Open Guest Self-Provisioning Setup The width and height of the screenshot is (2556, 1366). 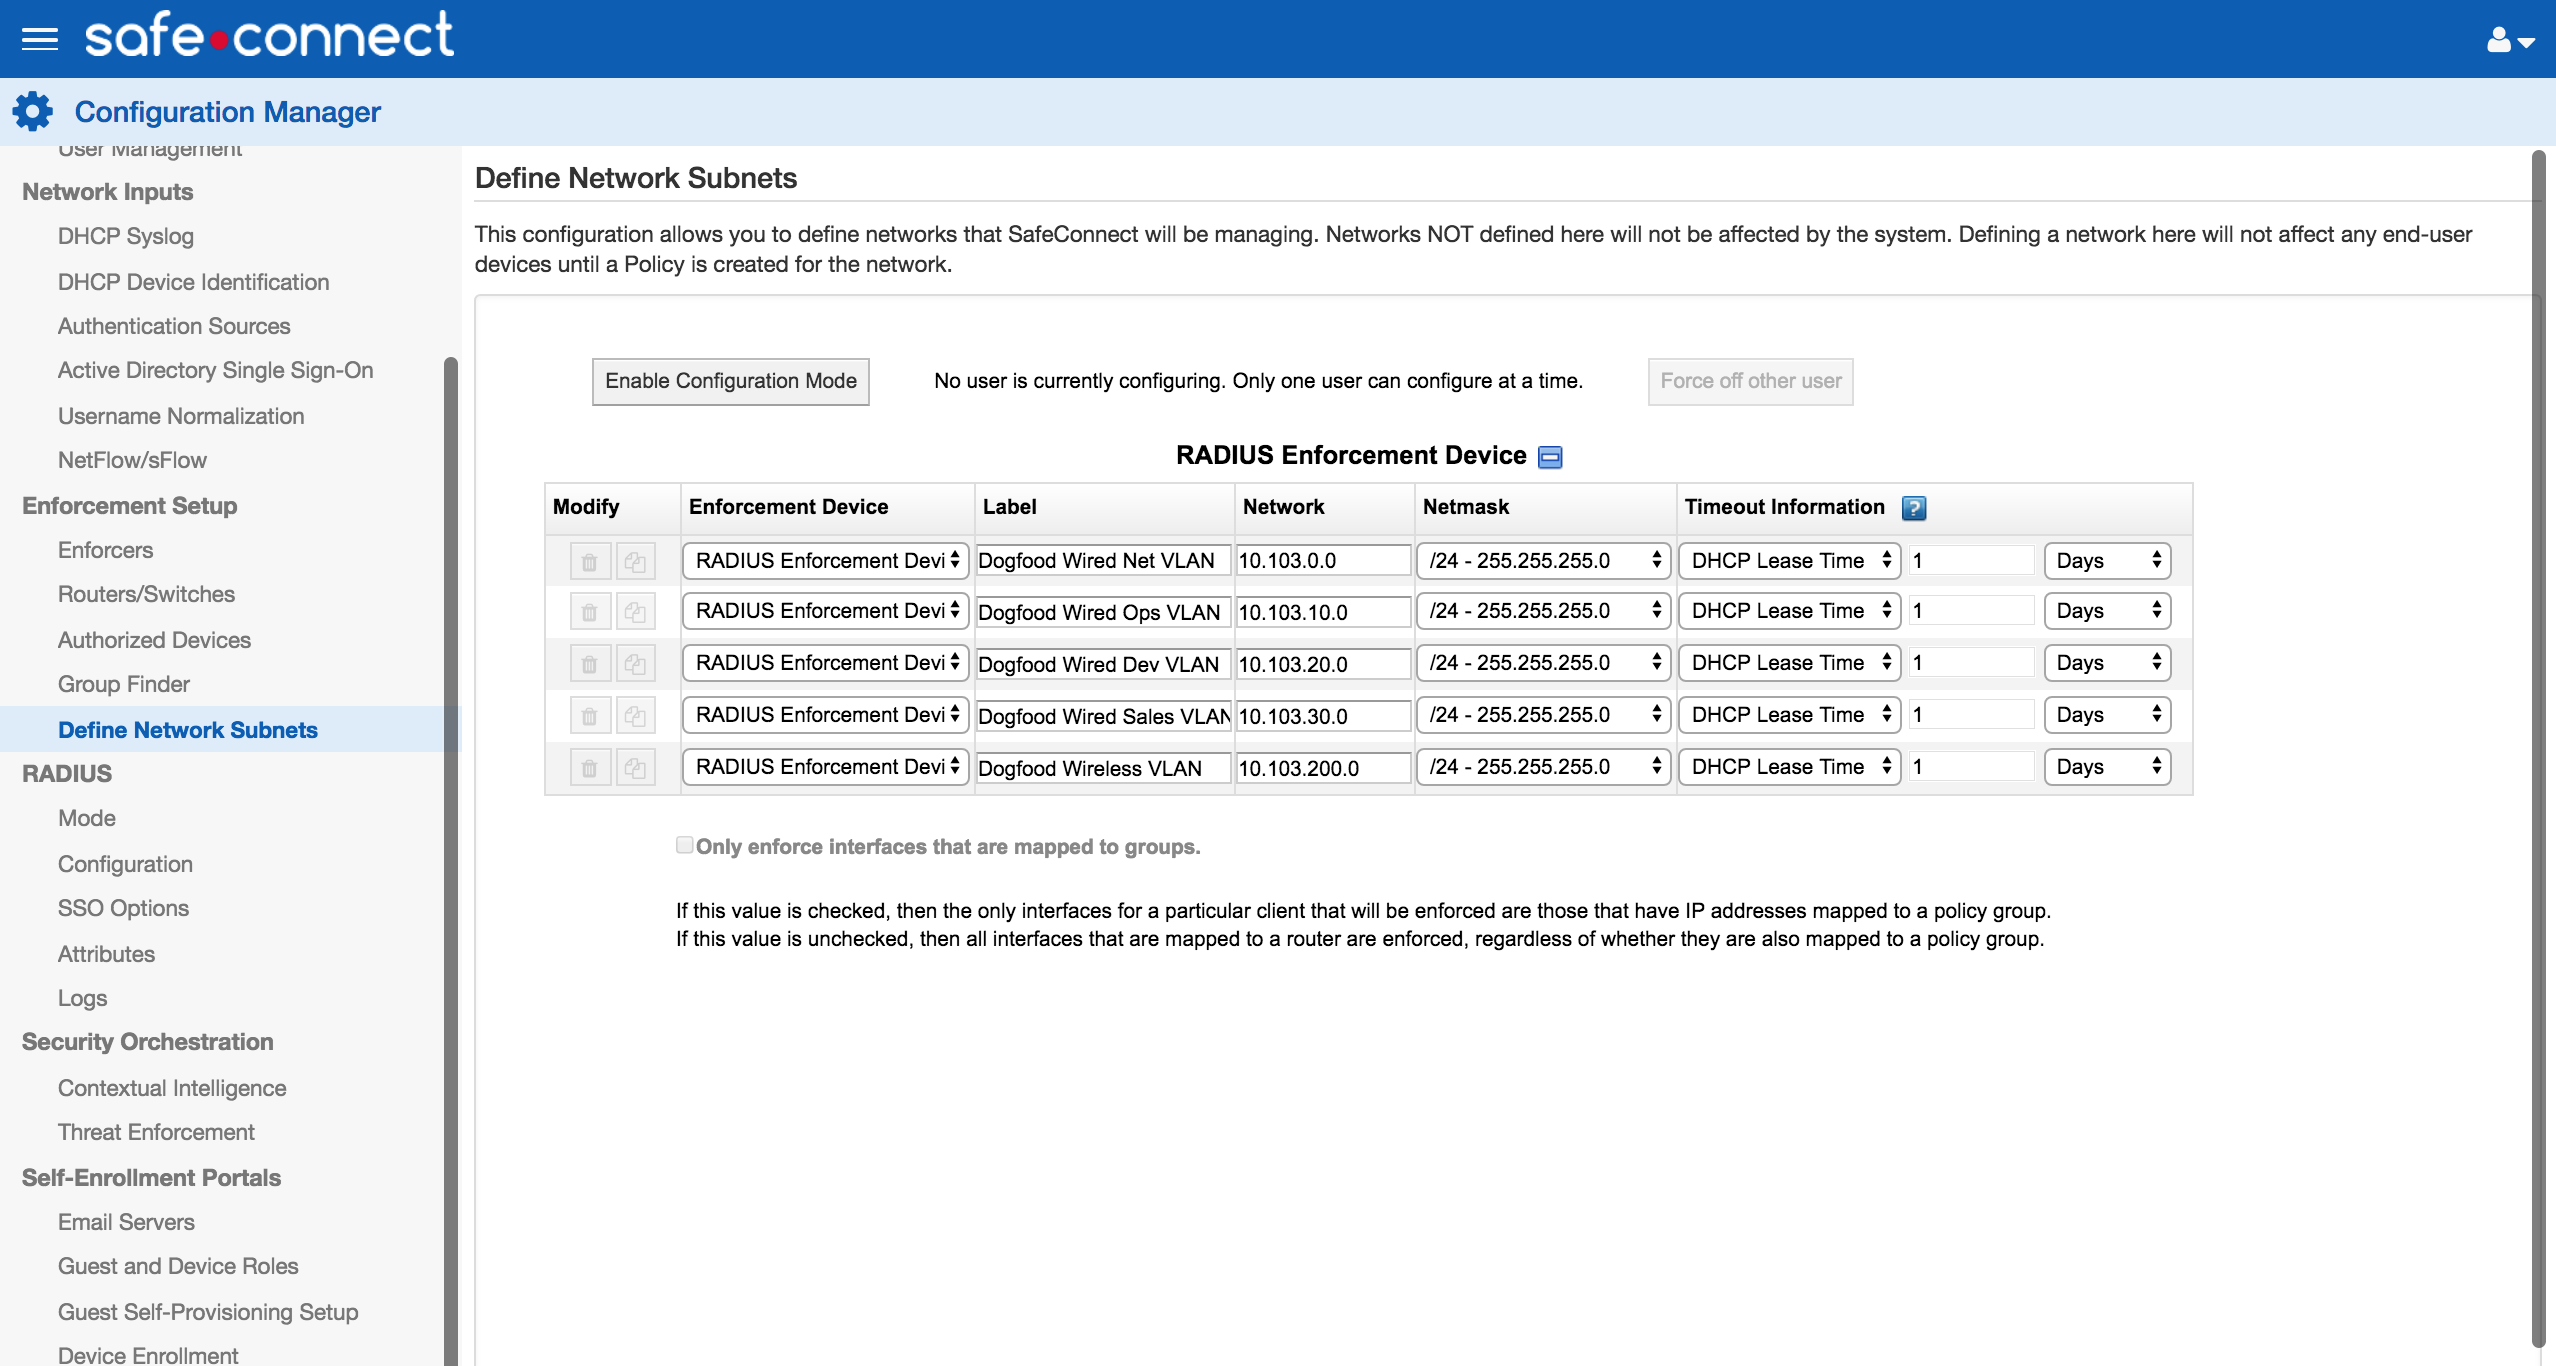tap(208, 1312)
